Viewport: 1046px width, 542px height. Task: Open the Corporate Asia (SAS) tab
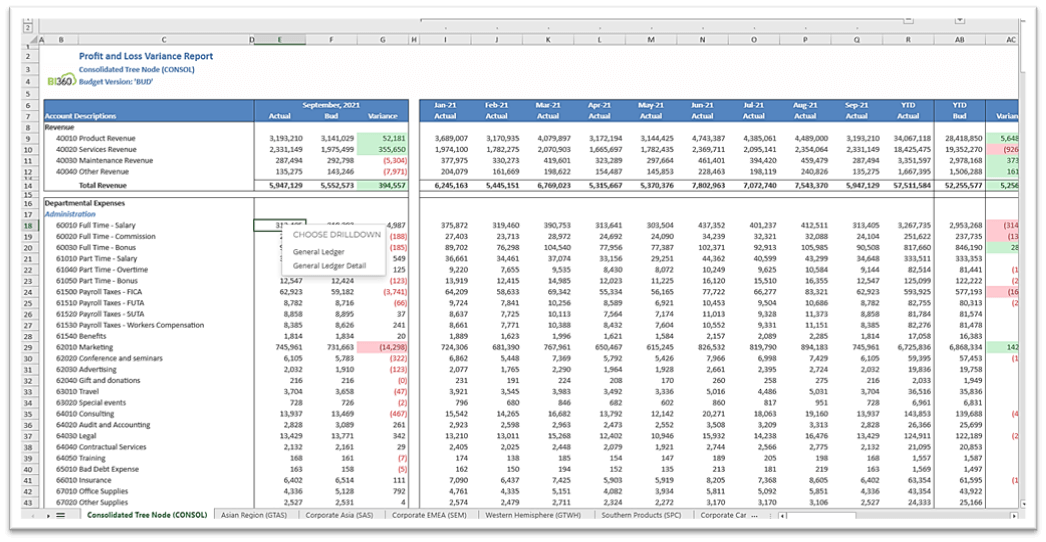339,515
